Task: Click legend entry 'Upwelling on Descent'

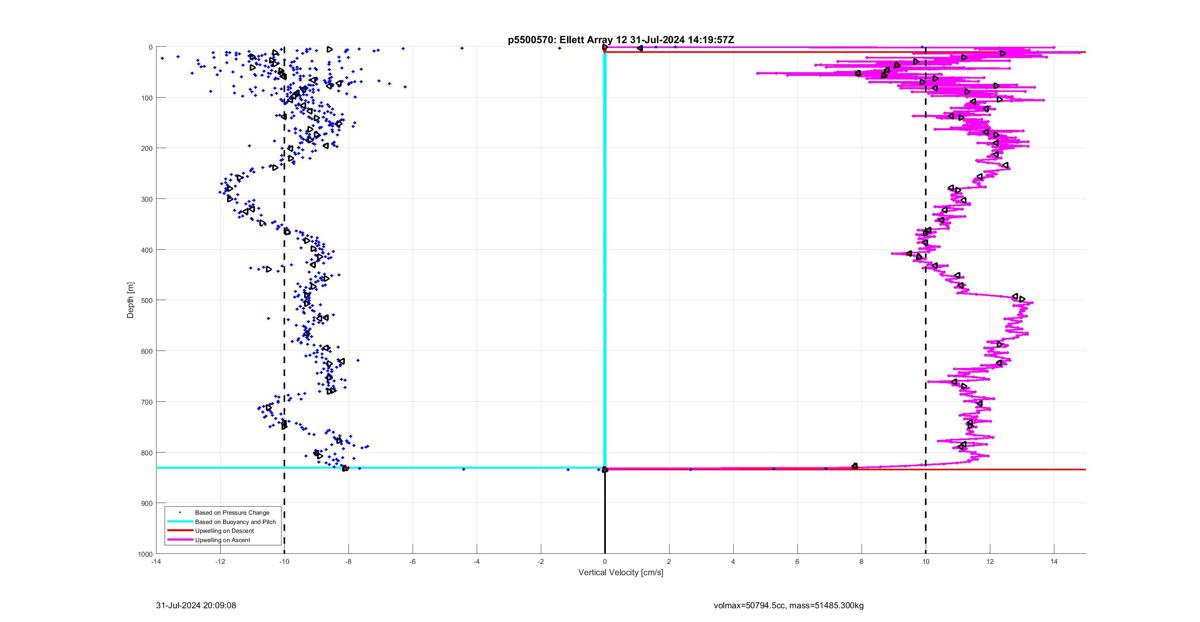Action: (224, 531)
